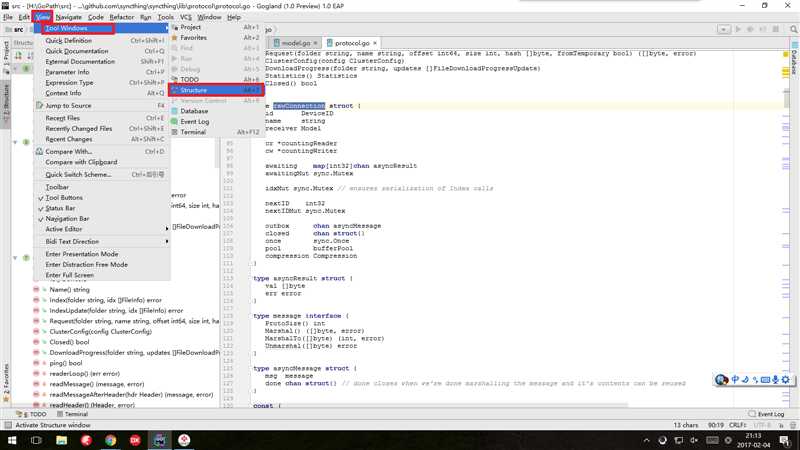
Task: Open Project side tool window strip
Action: (6, 56)
